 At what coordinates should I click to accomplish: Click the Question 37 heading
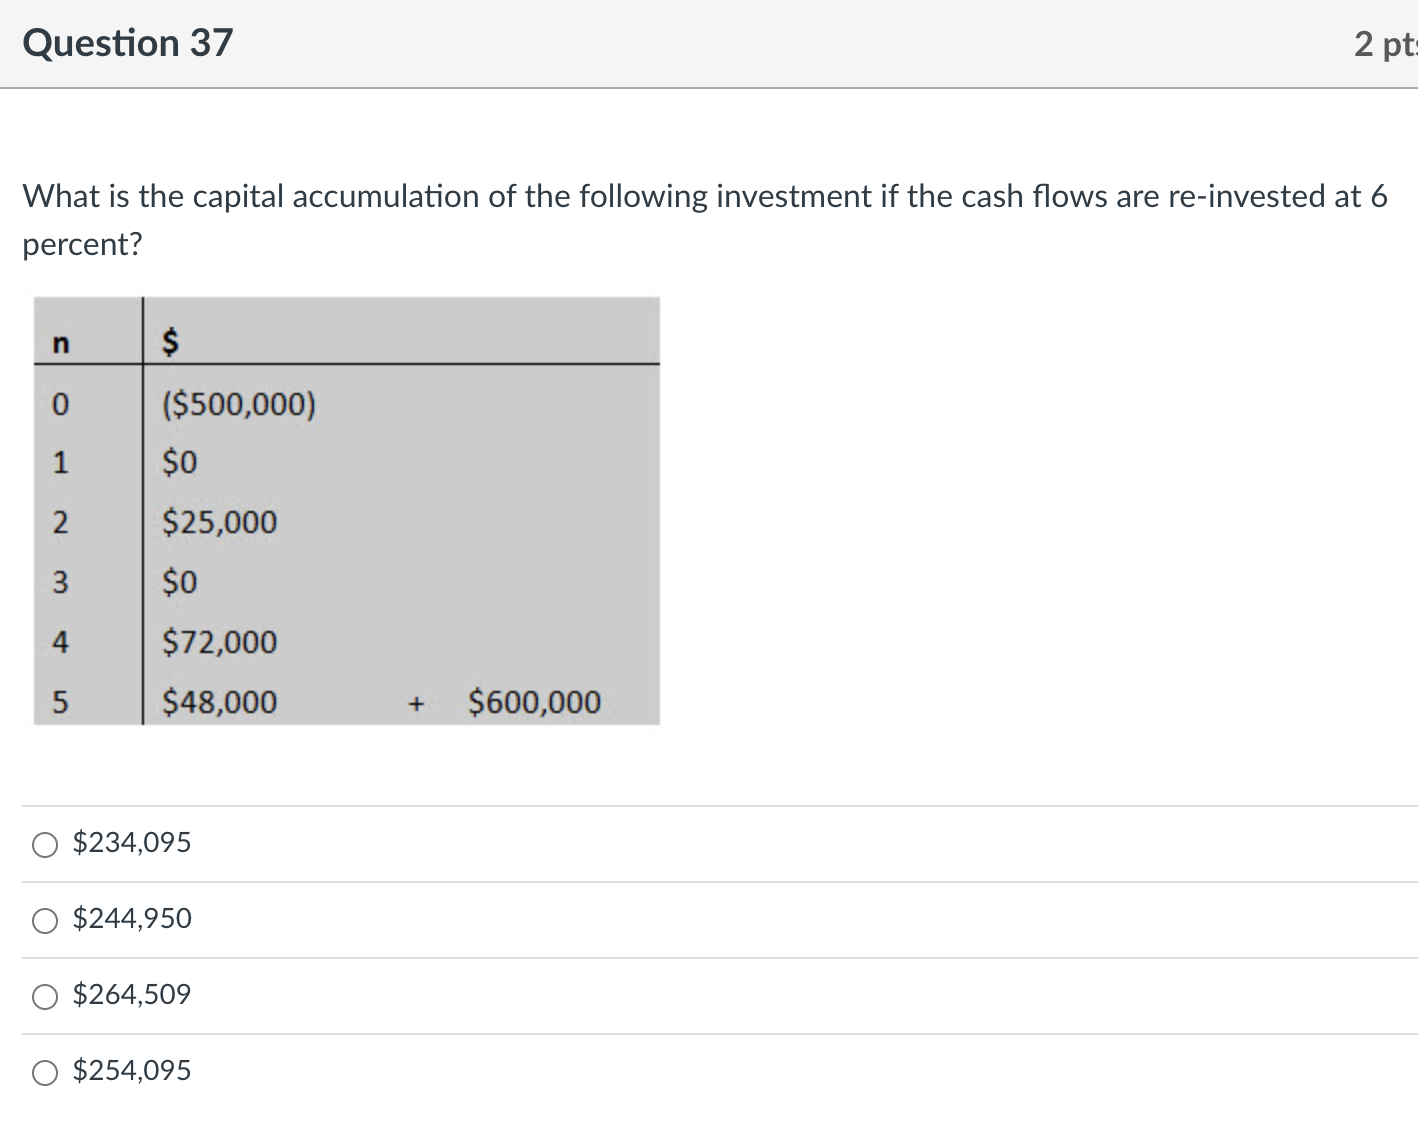tap(127, 43)
